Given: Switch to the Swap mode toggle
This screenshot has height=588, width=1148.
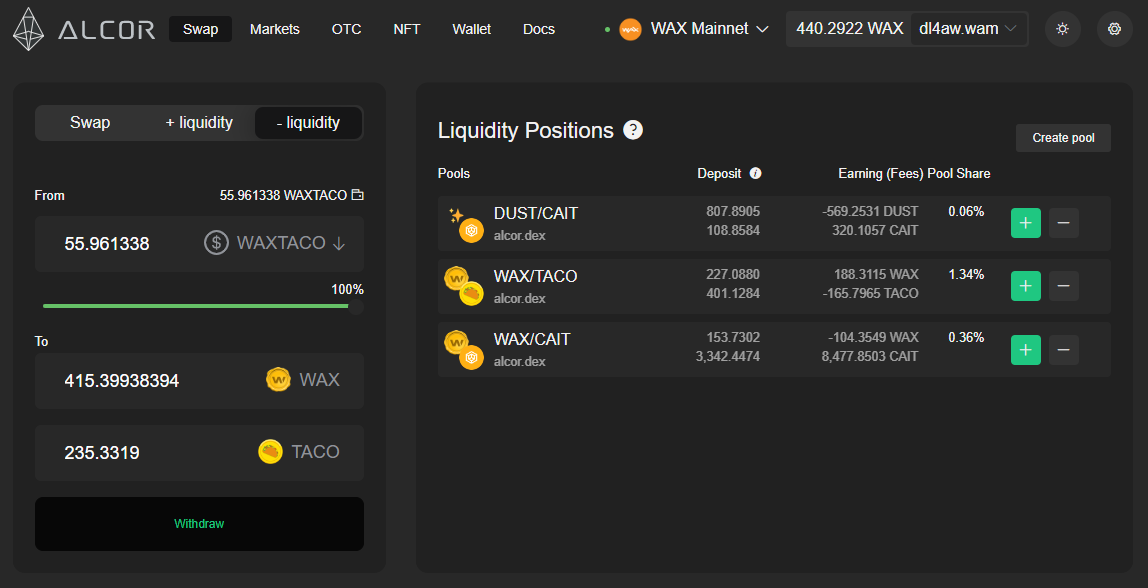Looking at the screenshot, I should tap(90, 122).
